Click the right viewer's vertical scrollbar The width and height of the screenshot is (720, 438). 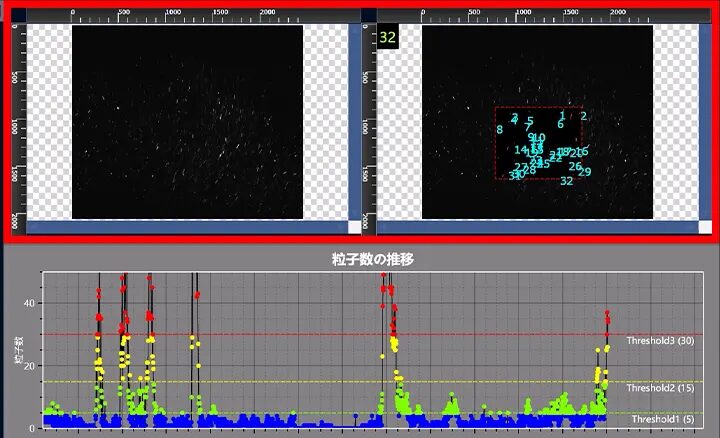click(x=705, y=122)
